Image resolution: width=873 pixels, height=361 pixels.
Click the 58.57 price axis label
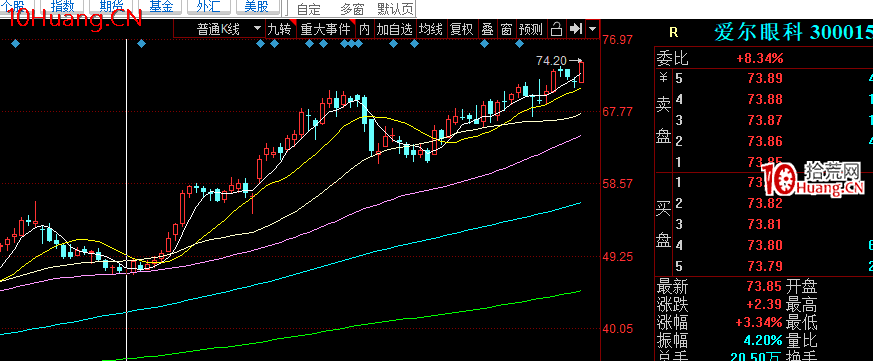tap(618, 183)
